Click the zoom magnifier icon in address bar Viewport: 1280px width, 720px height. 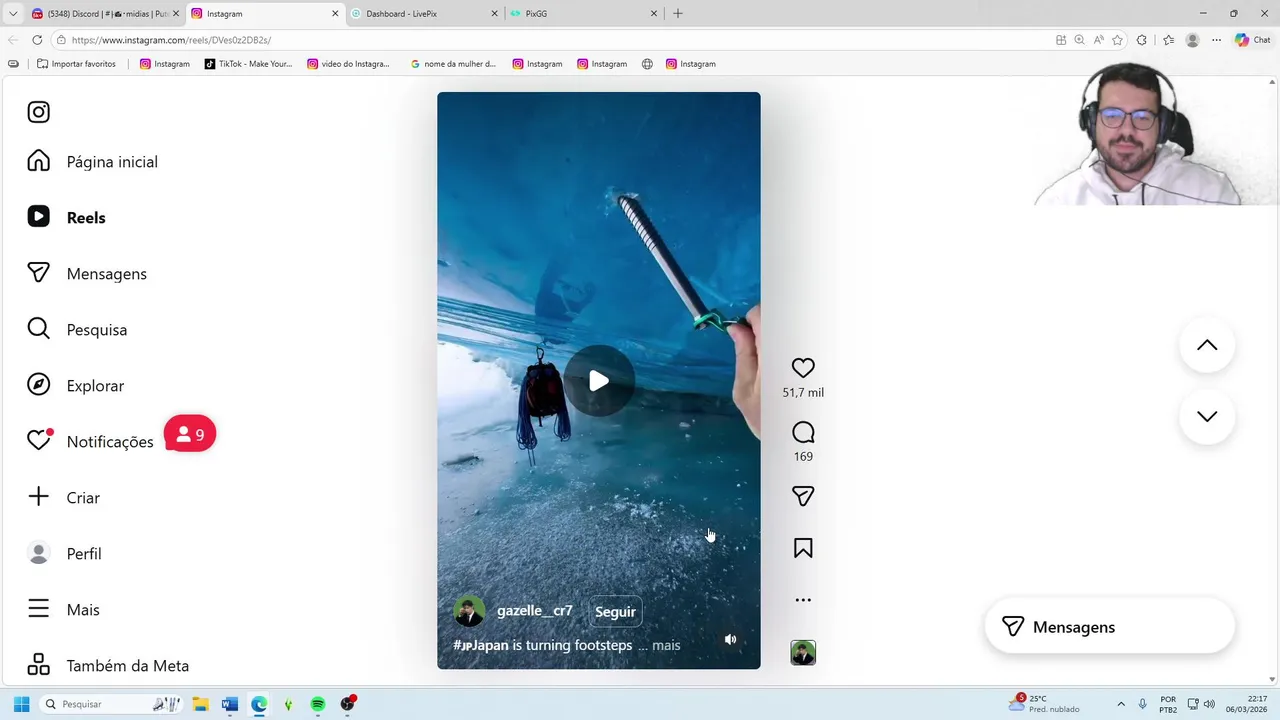coord(1079,40)
